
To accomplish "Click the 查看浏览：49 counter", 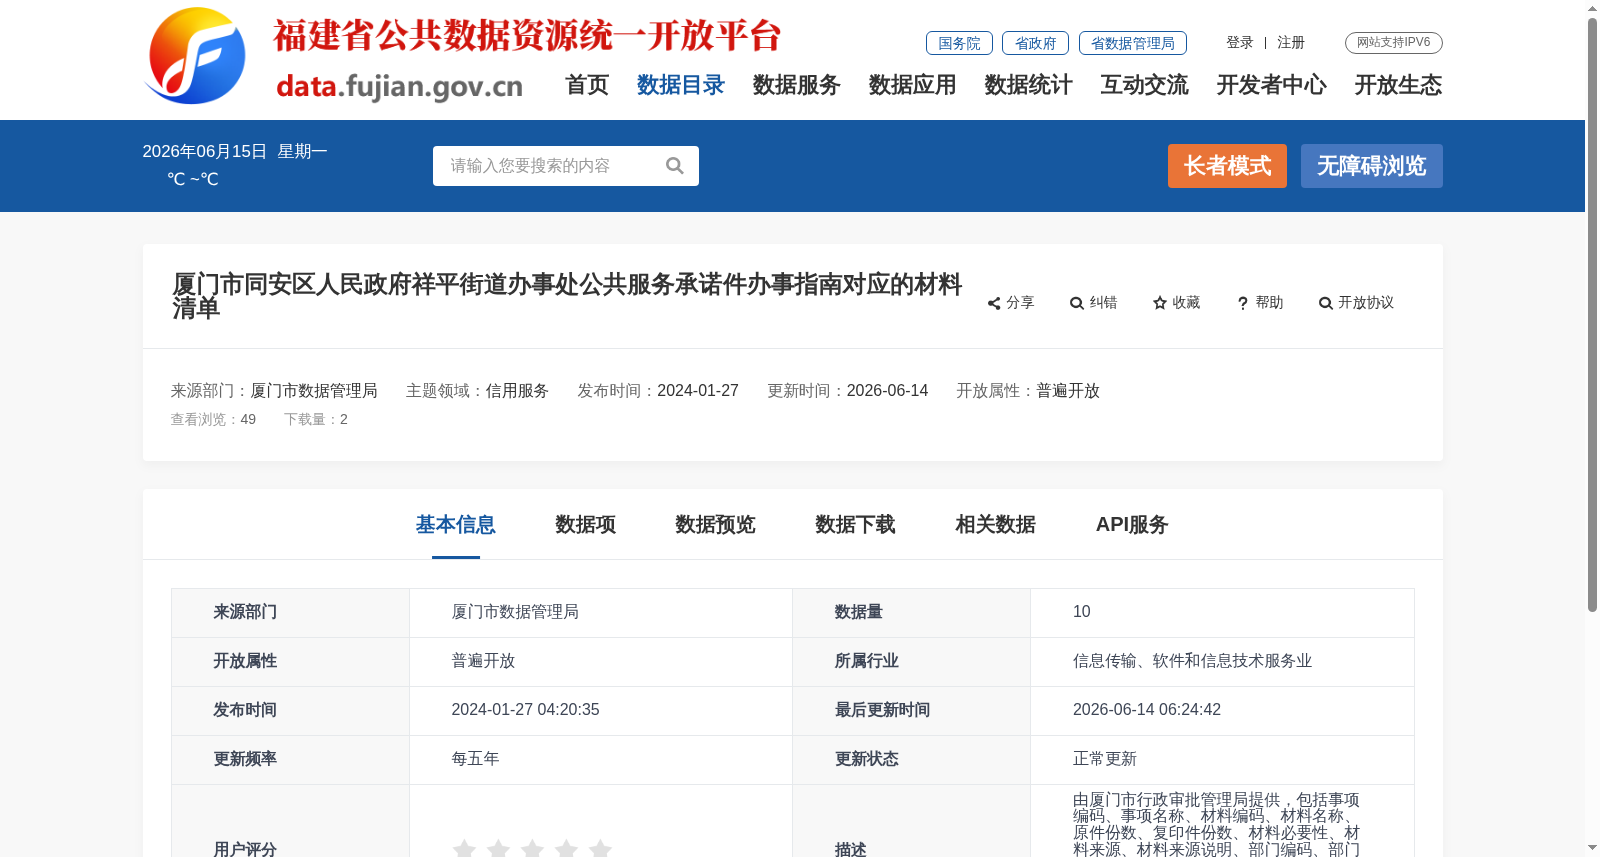I will 213,420.
